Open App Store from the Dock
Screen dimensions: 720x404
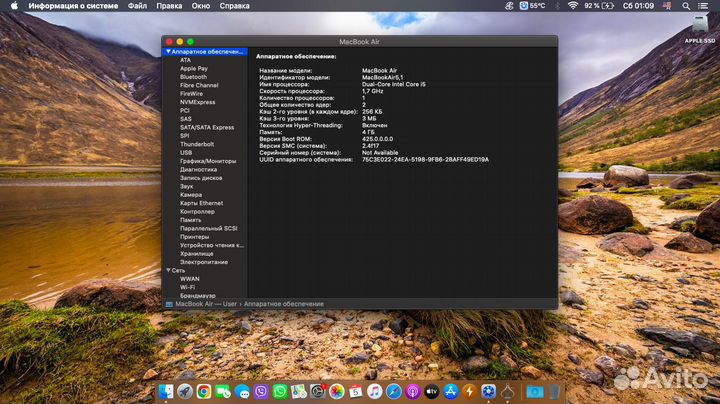(450, 392)
